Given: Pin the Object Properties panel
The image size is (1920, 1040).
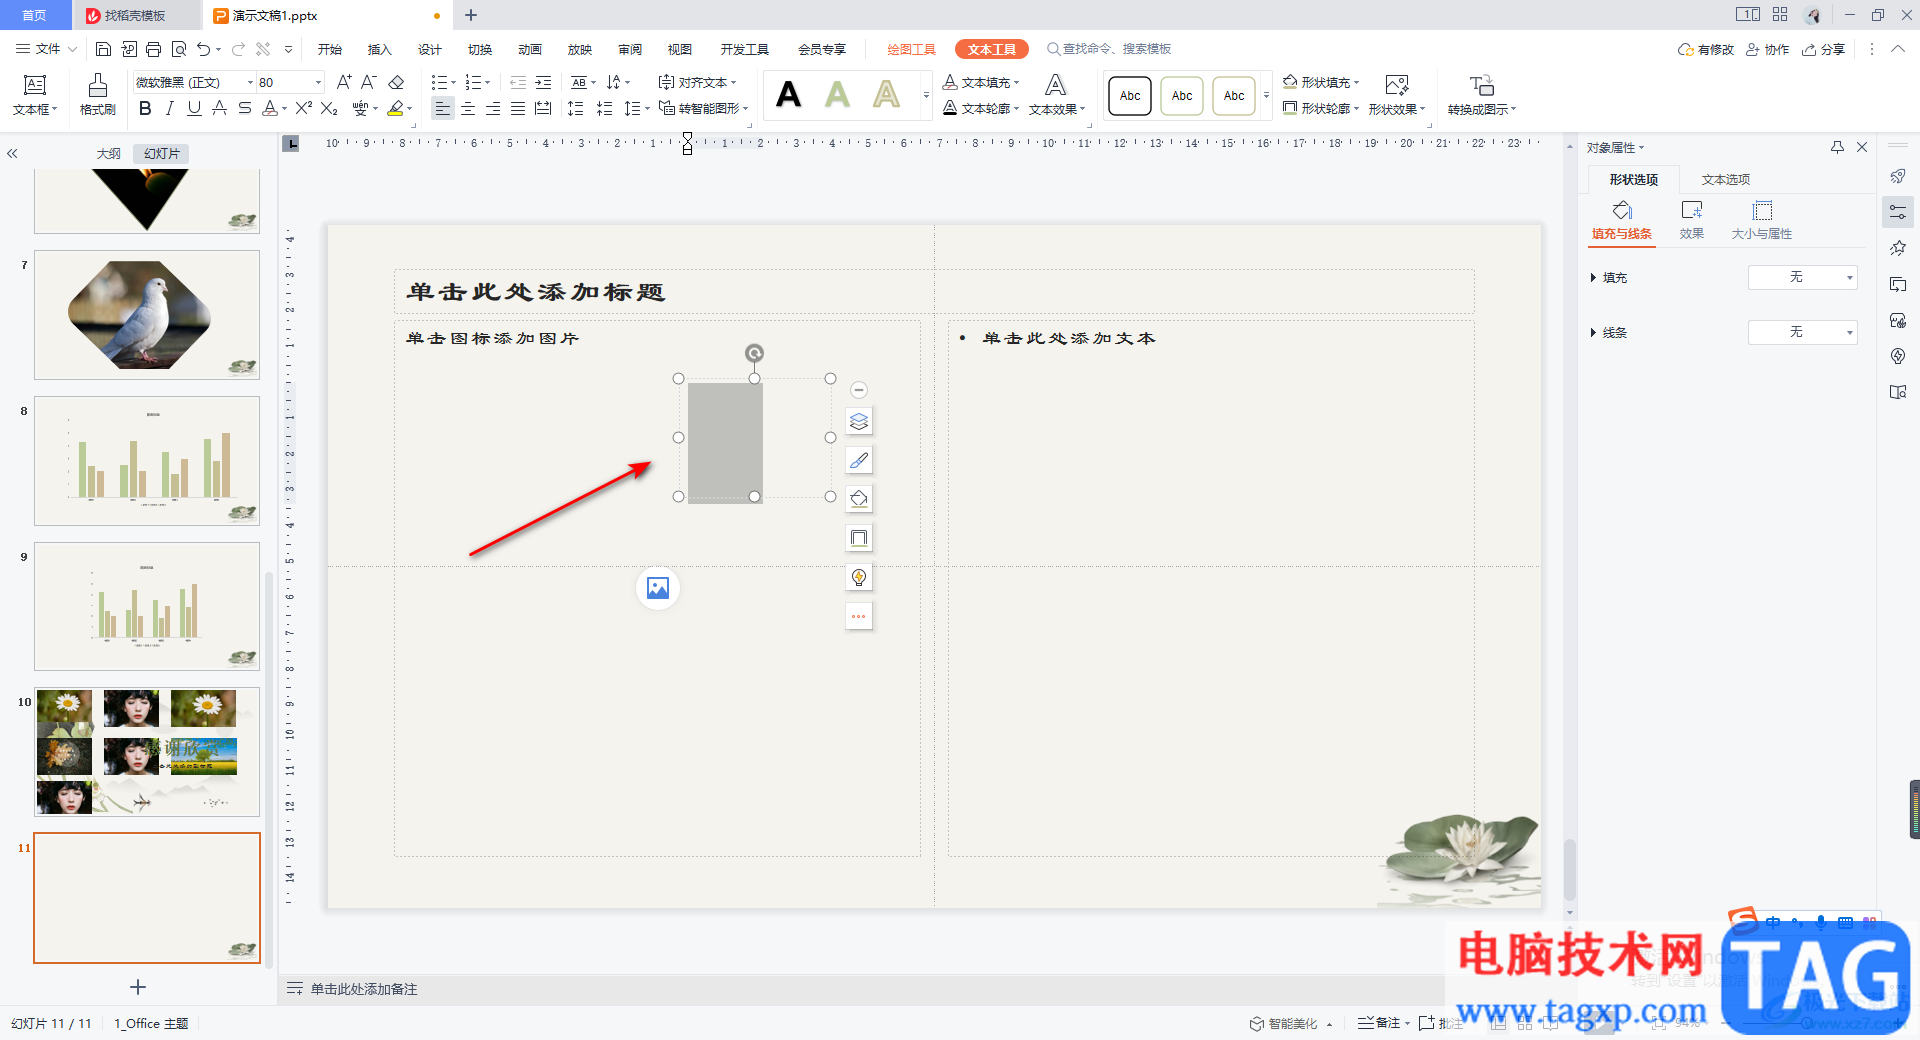Looking at the screenshot, I should (1837, 147).
